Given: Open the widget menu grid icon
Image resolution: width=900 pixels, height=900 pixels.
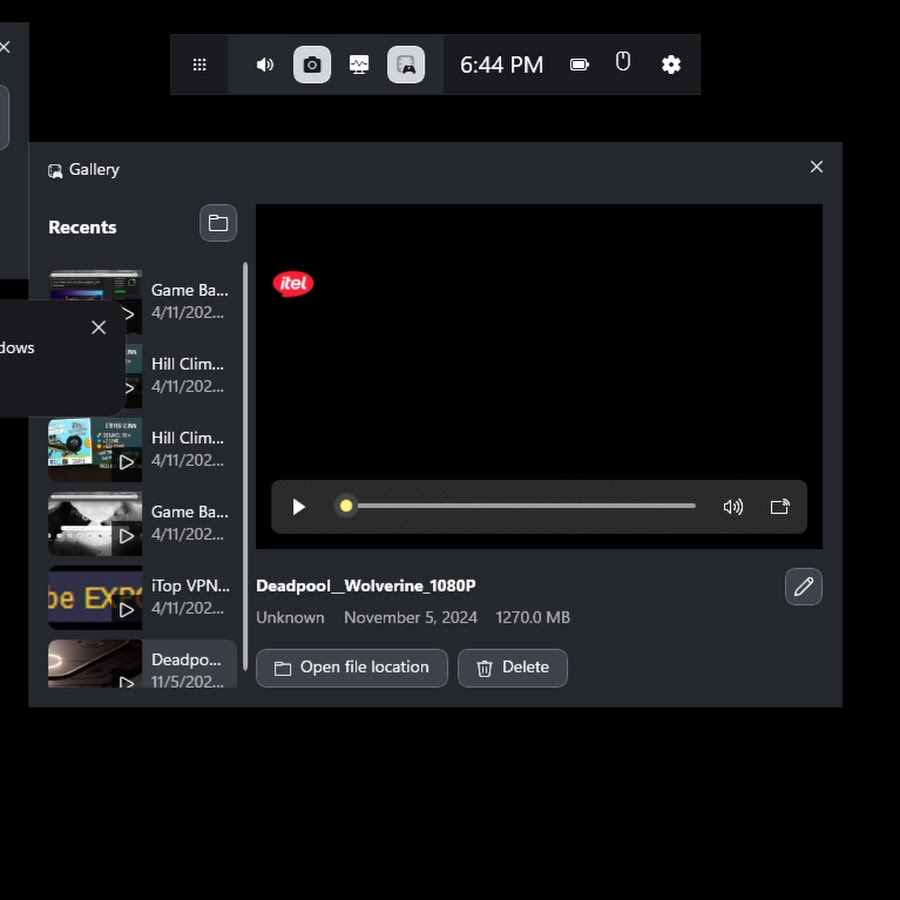Looking at the screenshot, I should coord(199,64).
